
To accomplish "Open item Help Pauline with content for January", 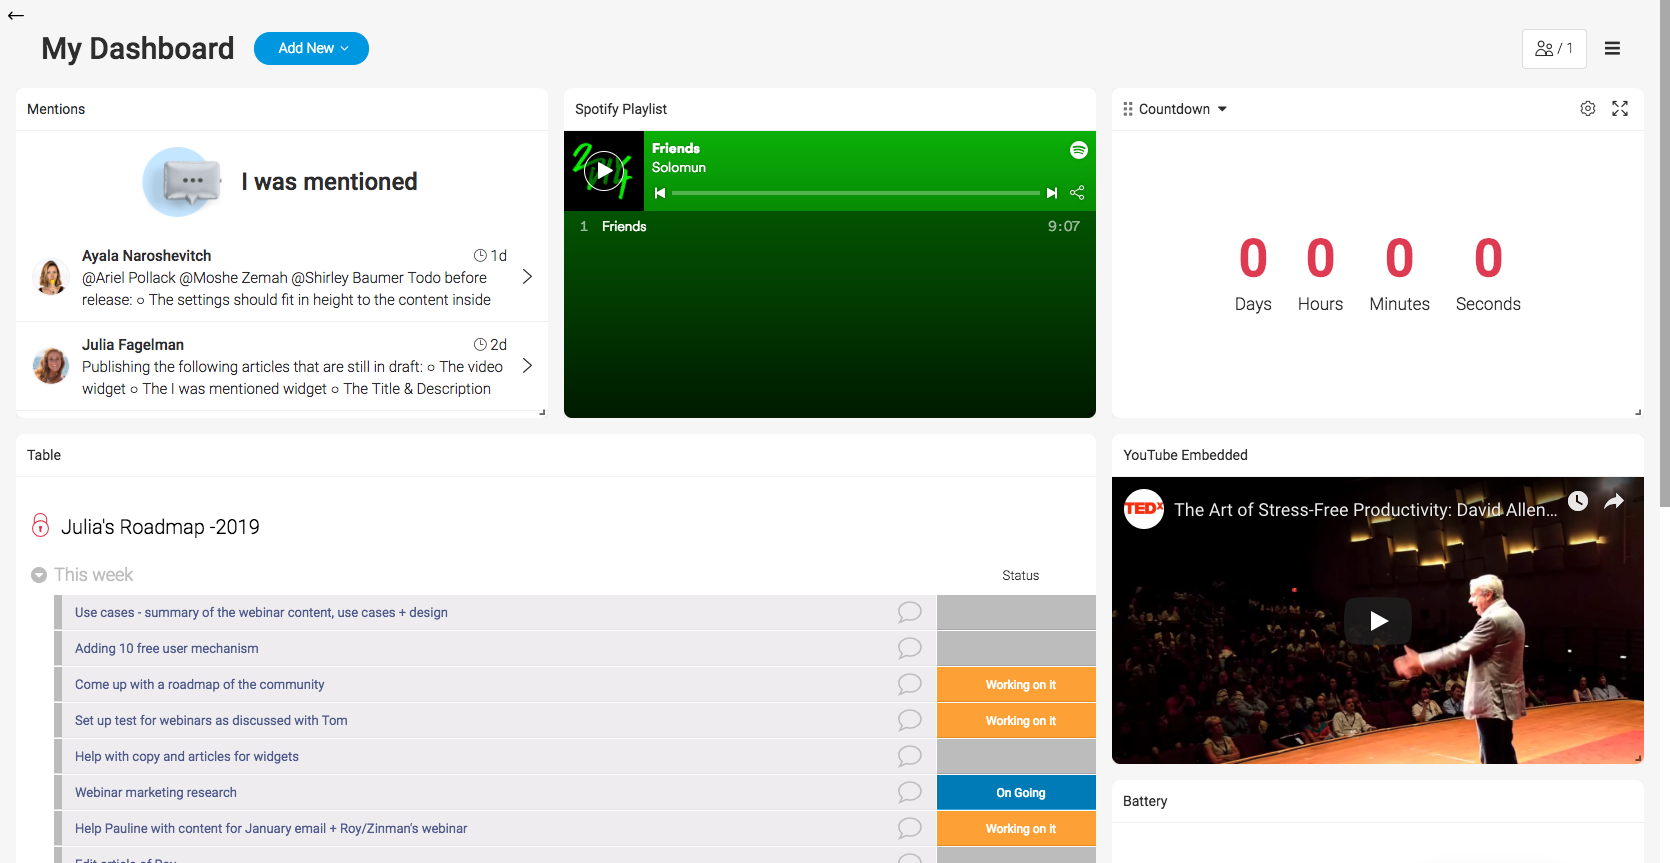I will pos(271,829).
